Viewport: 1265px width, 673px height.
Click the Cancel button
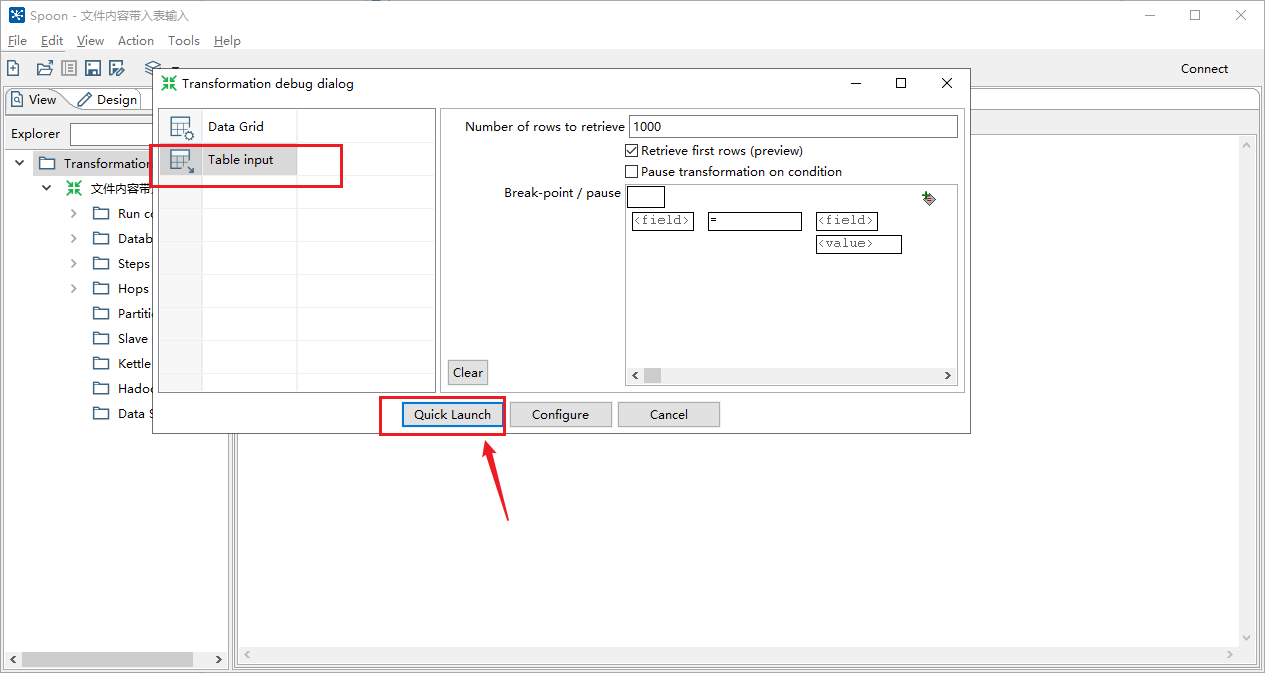[669, 415]
